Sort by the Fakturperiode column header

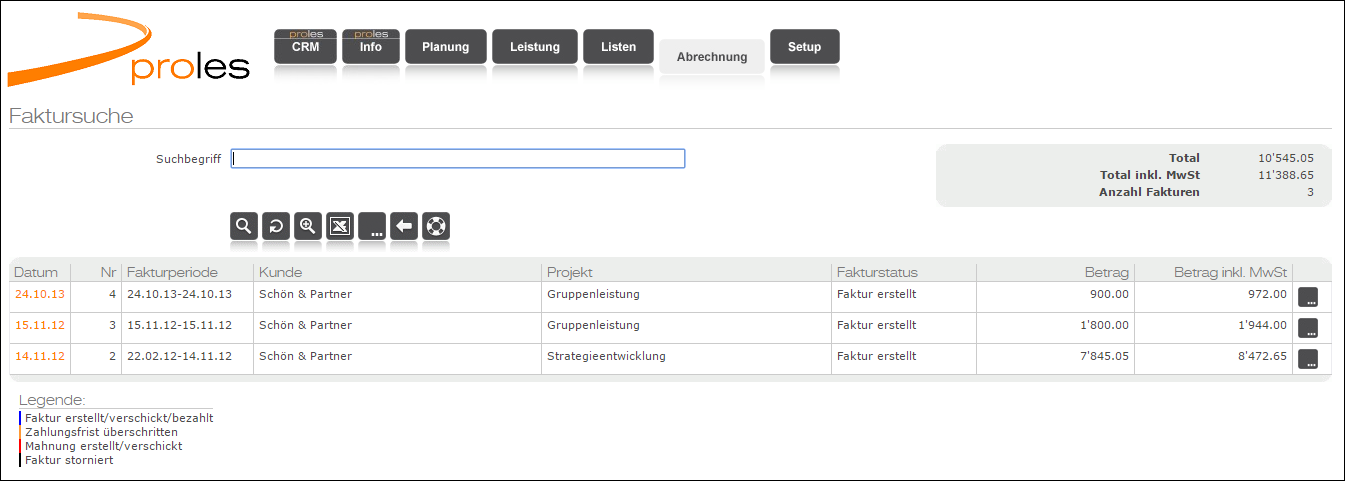pos(172,272)
